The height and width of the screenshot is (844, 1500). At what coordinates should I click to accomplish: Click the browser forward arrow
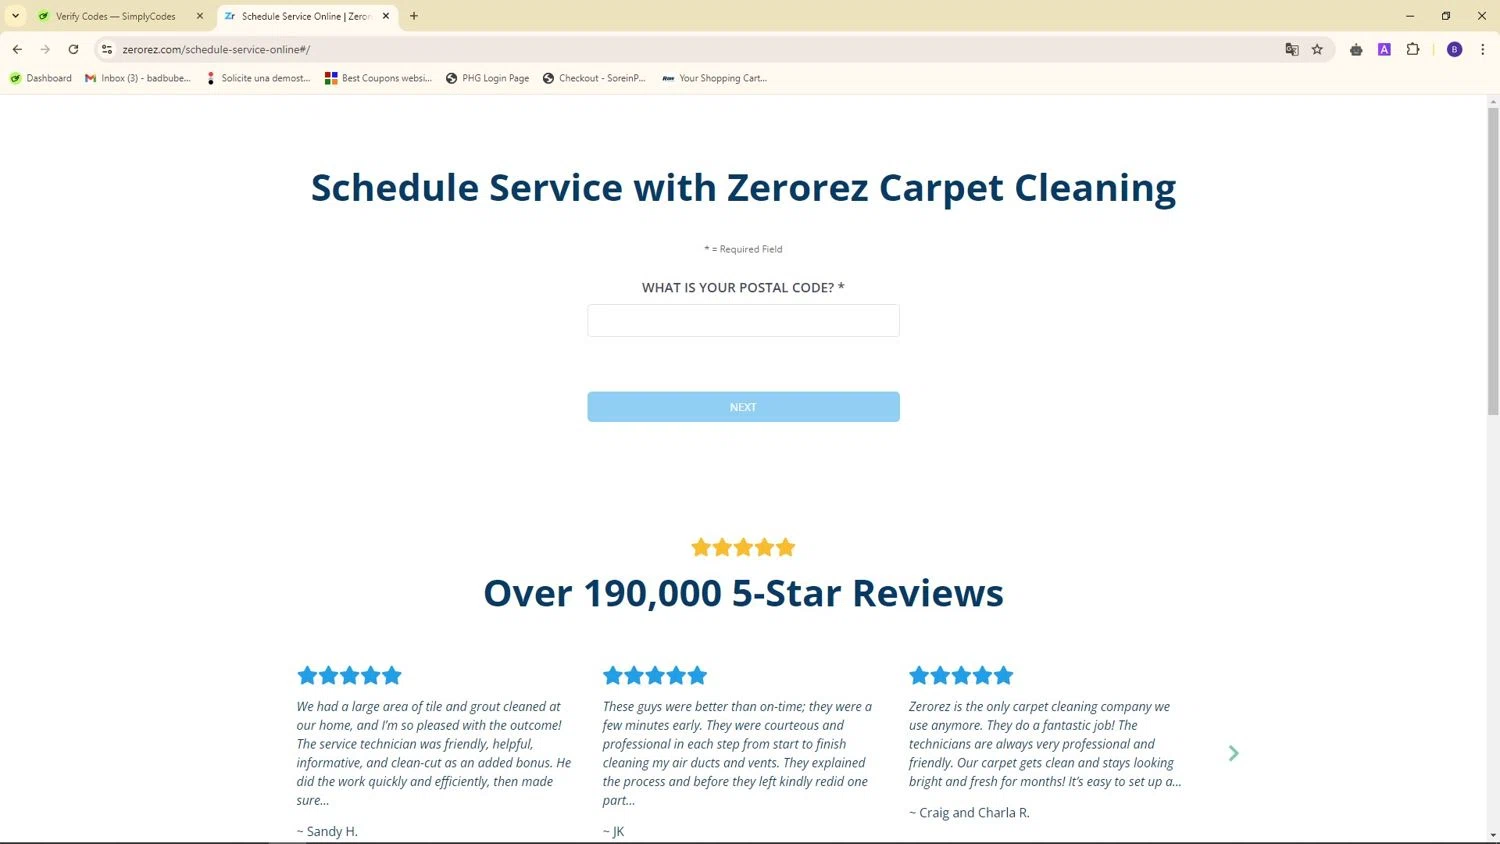click(x=45, y=49)
